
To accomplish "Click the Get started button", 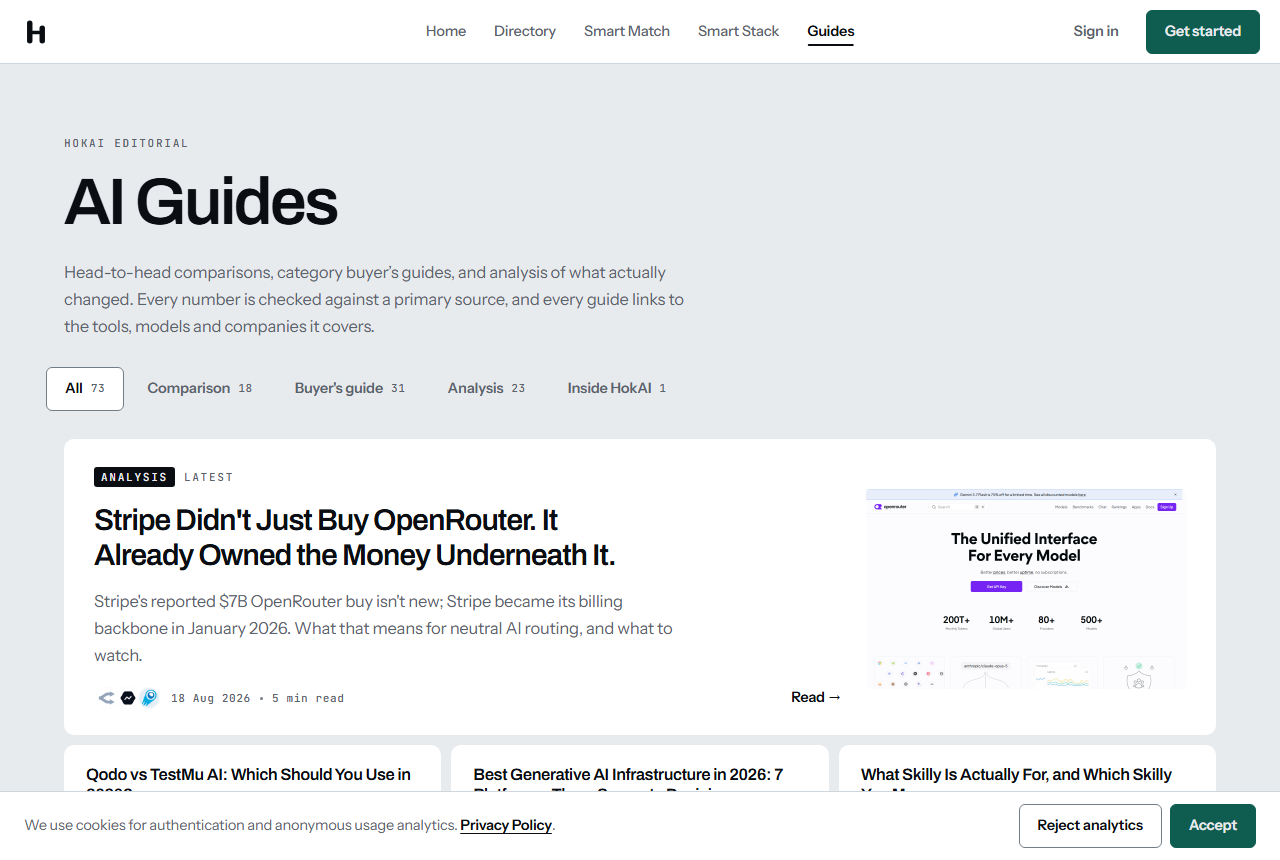I will coord(1203,32).
